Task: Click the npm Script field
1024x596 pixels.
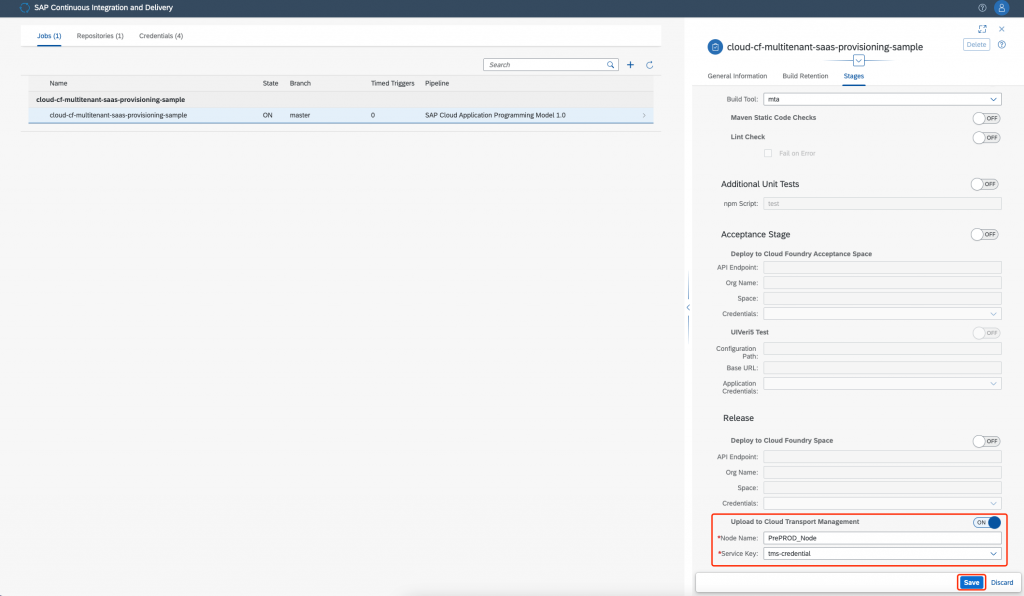Action: [882, 204]
